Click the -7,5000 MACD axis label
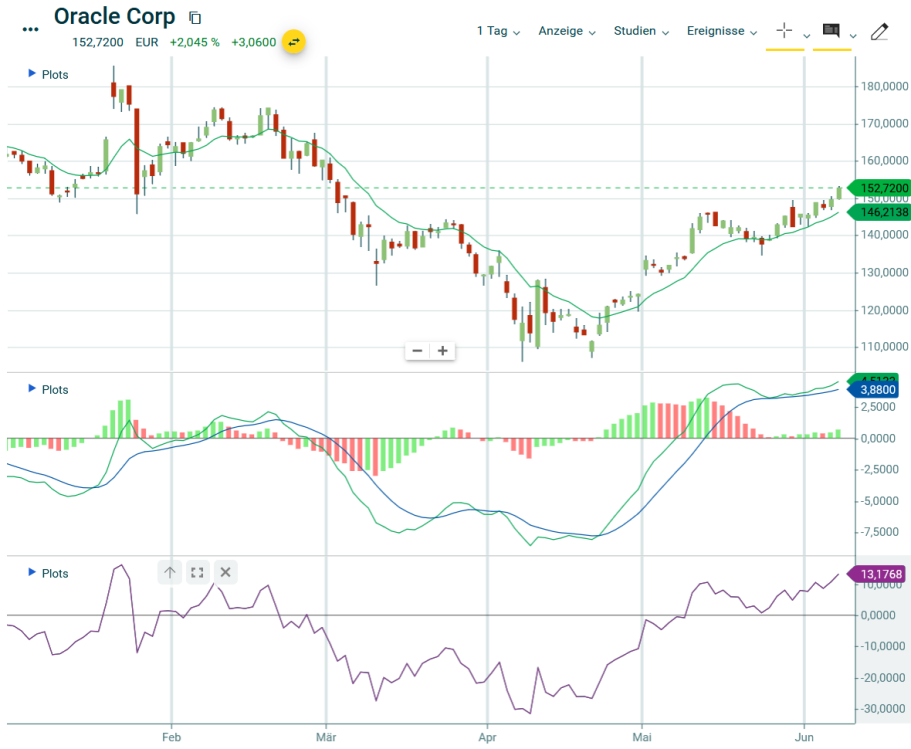This screenshot has width=911, height=749. click(x=880, y=532)
